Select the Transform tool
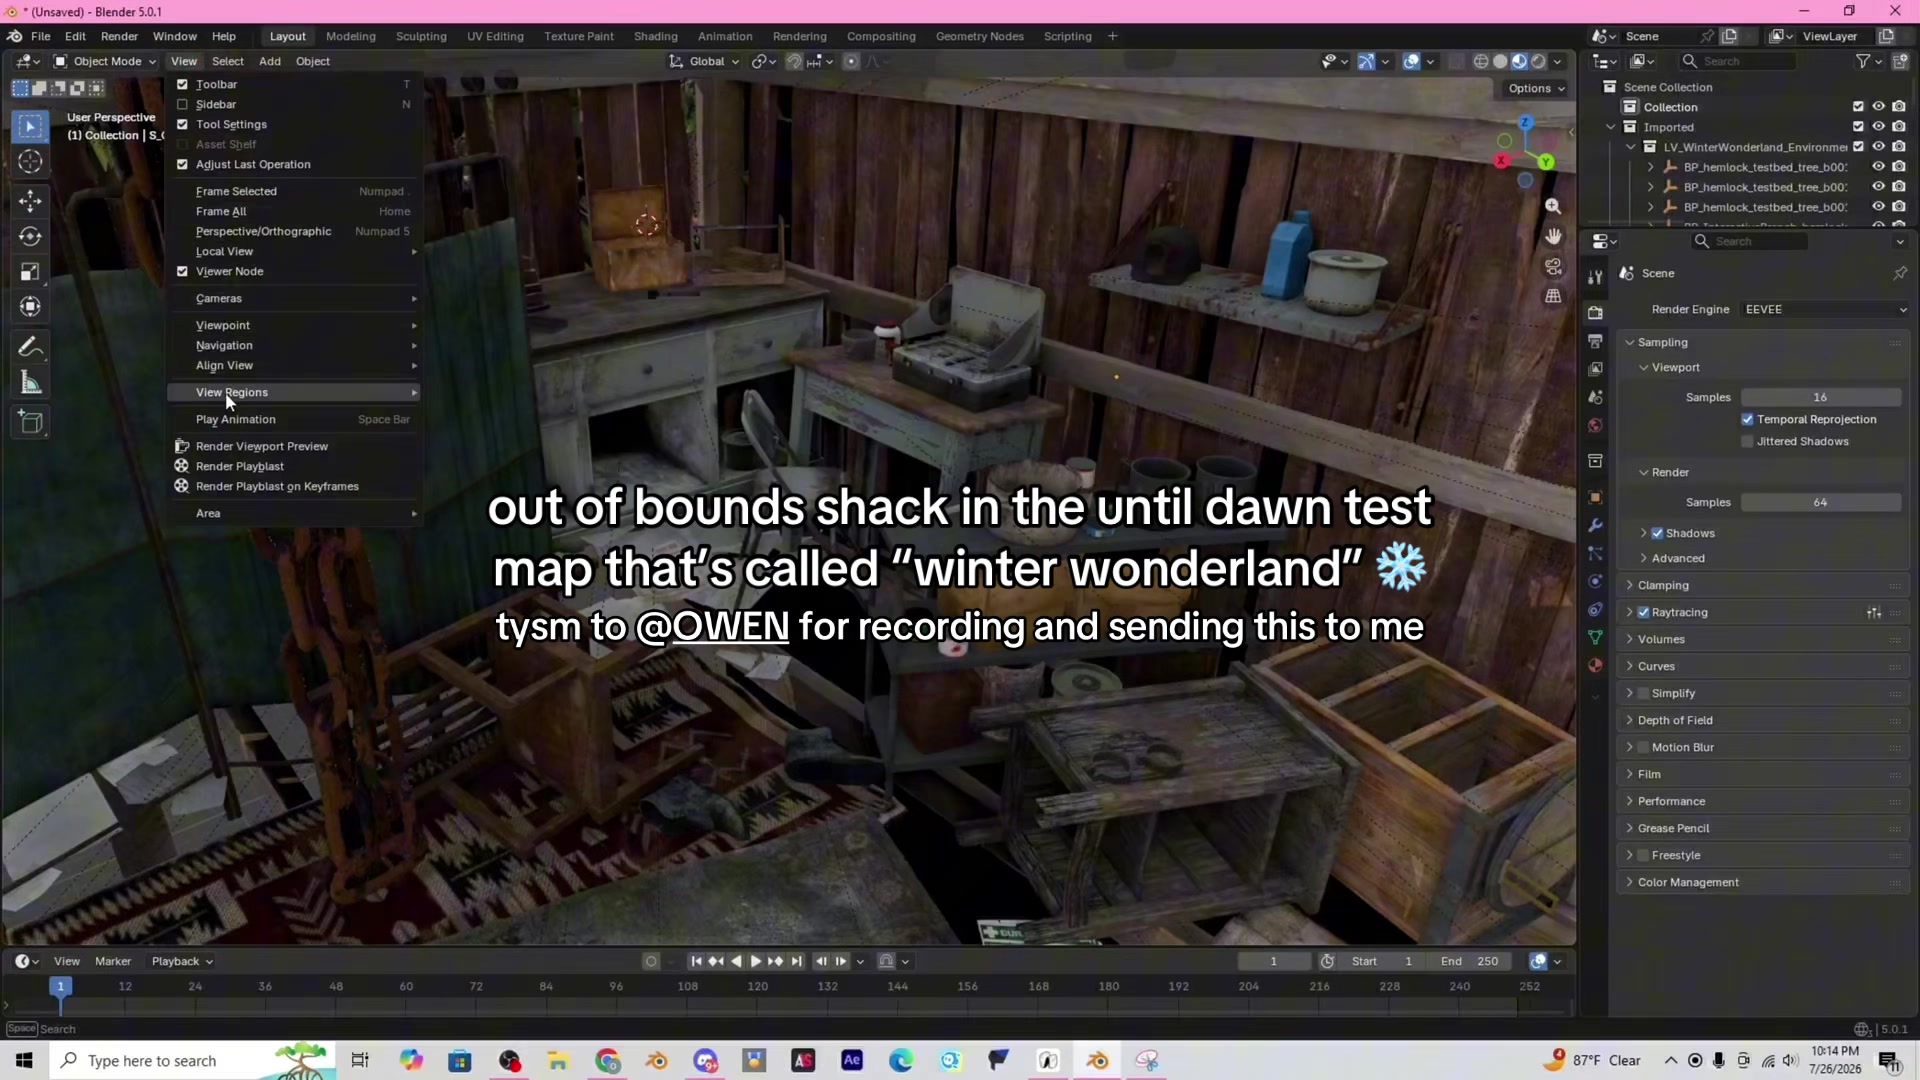Viewport: 1920px width, 1080px height. tap(30, 307)
